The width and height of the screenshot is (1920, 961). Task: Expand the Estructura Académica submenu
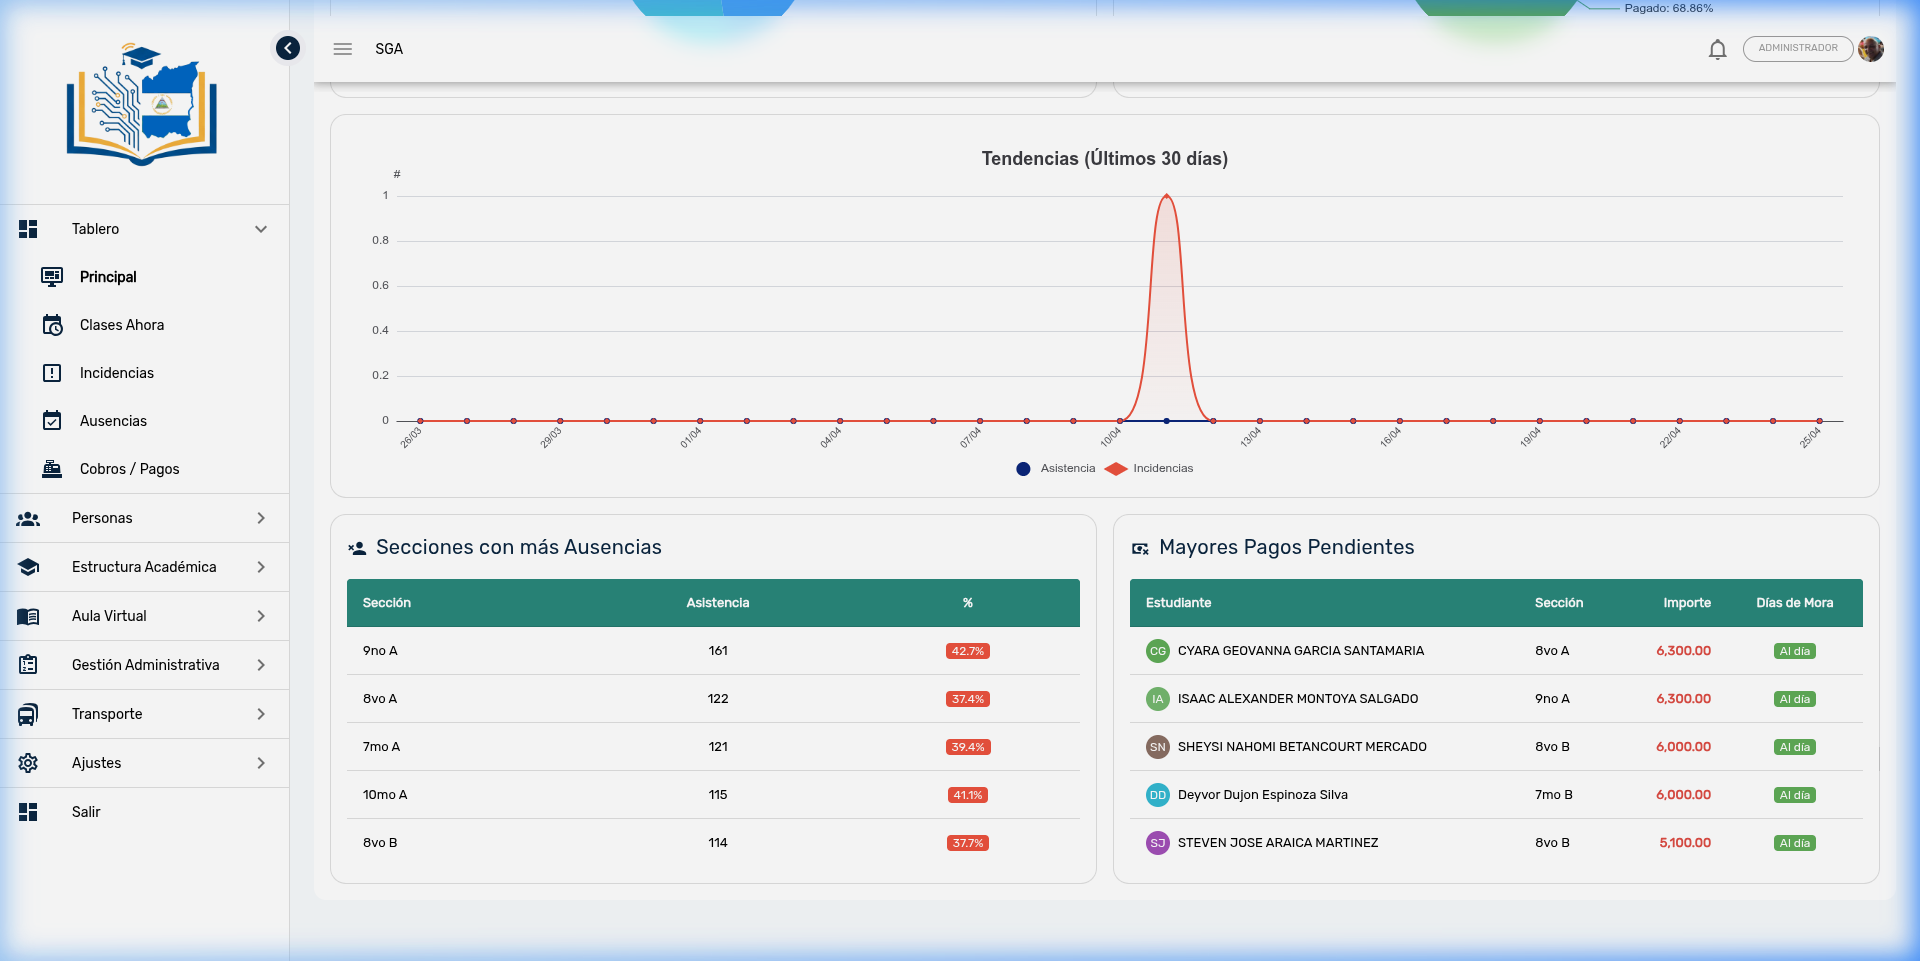261,567
